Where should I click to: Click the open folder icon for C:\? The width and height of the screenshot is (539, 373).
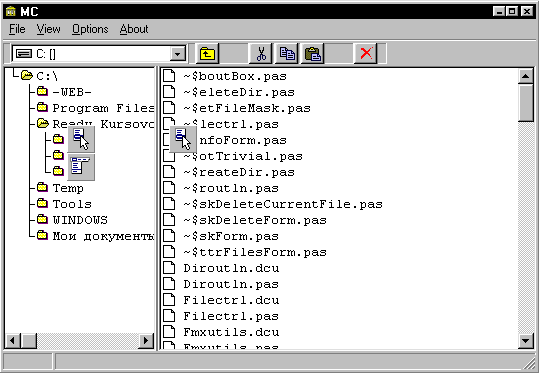point(27,75)
